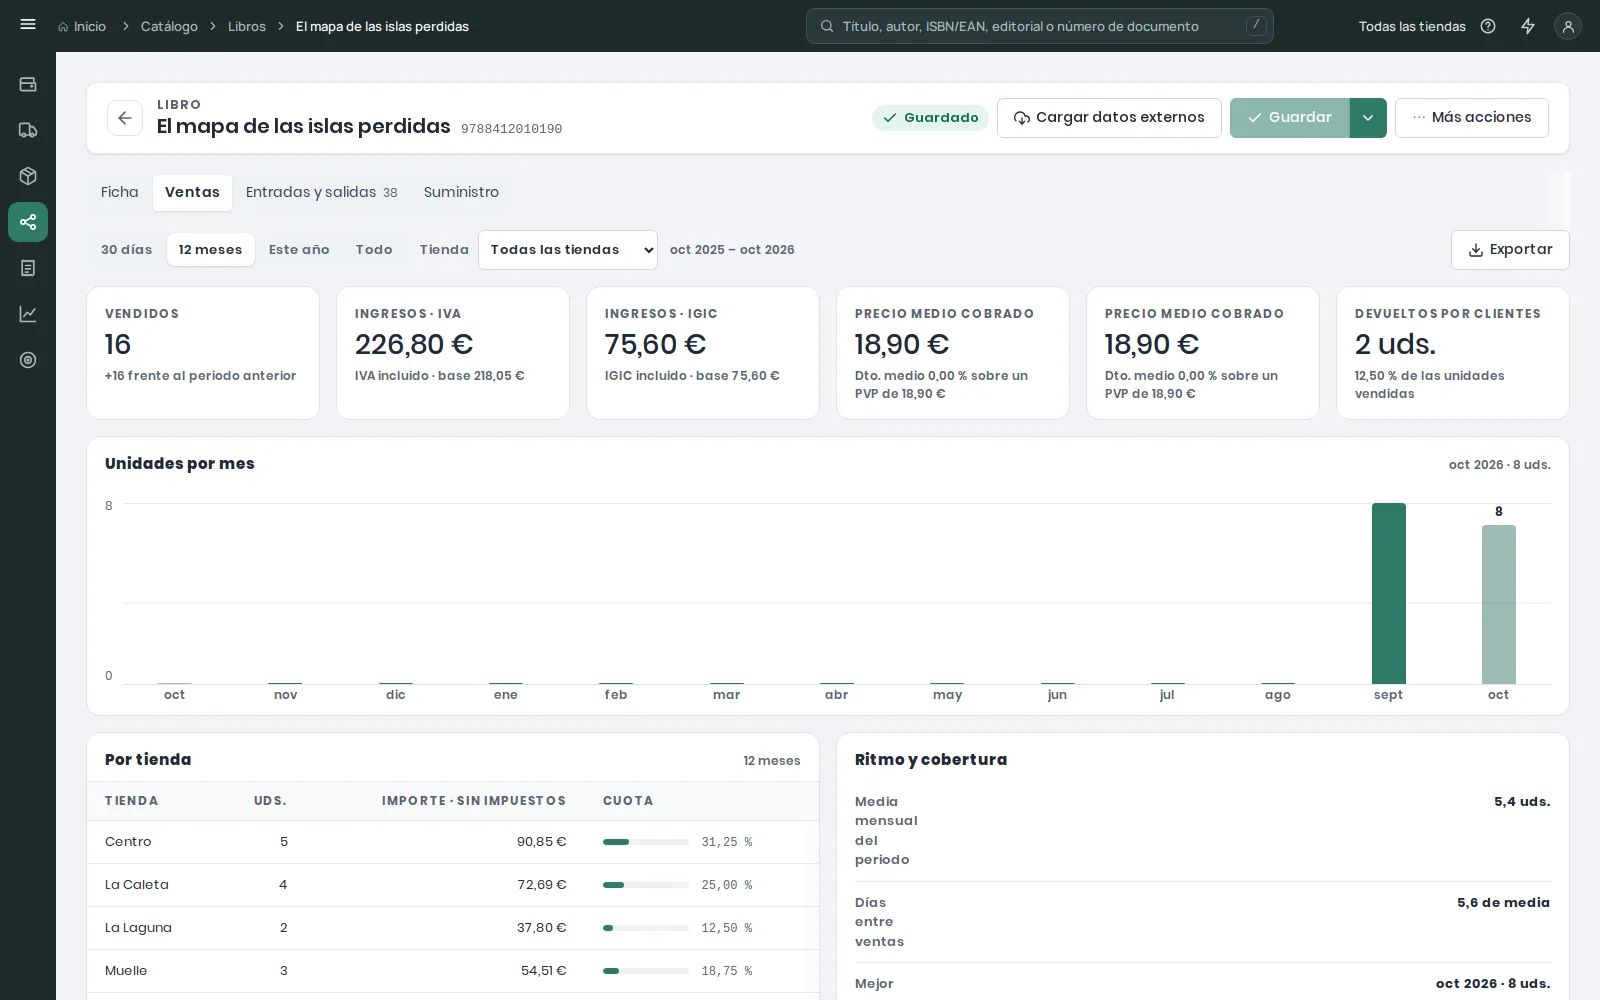Click the sept bar in the chart

point(1388,594)
